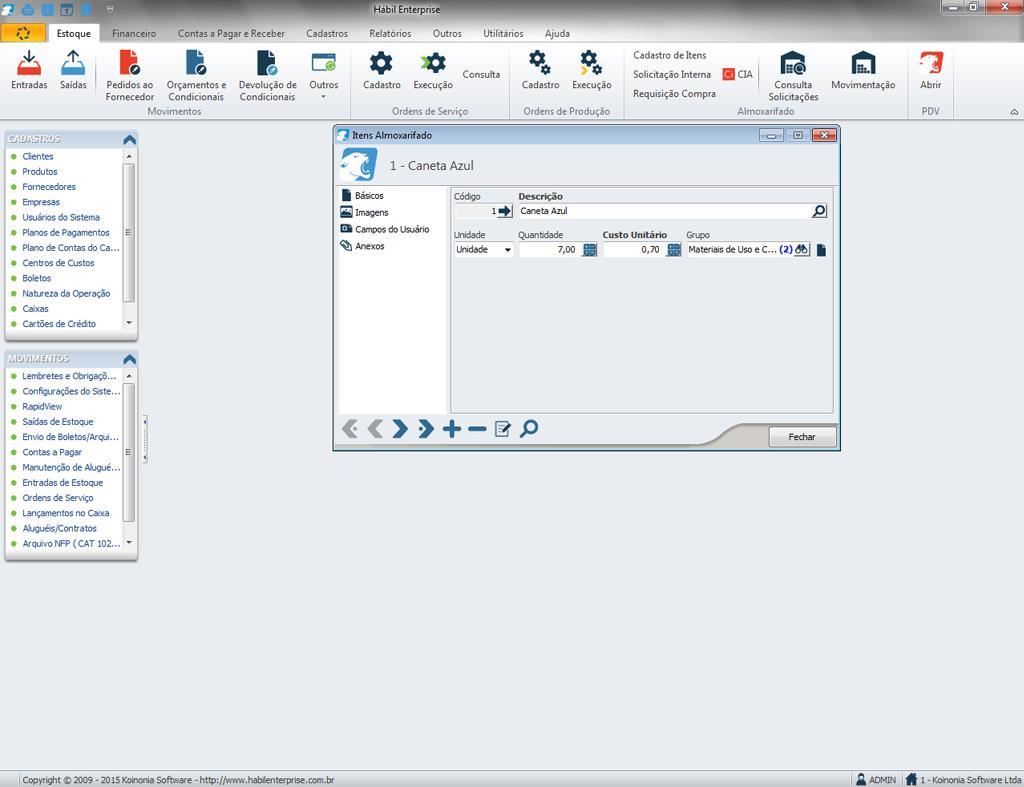Open Fornecedores in Cadastros list

click(x=49, y=187)
